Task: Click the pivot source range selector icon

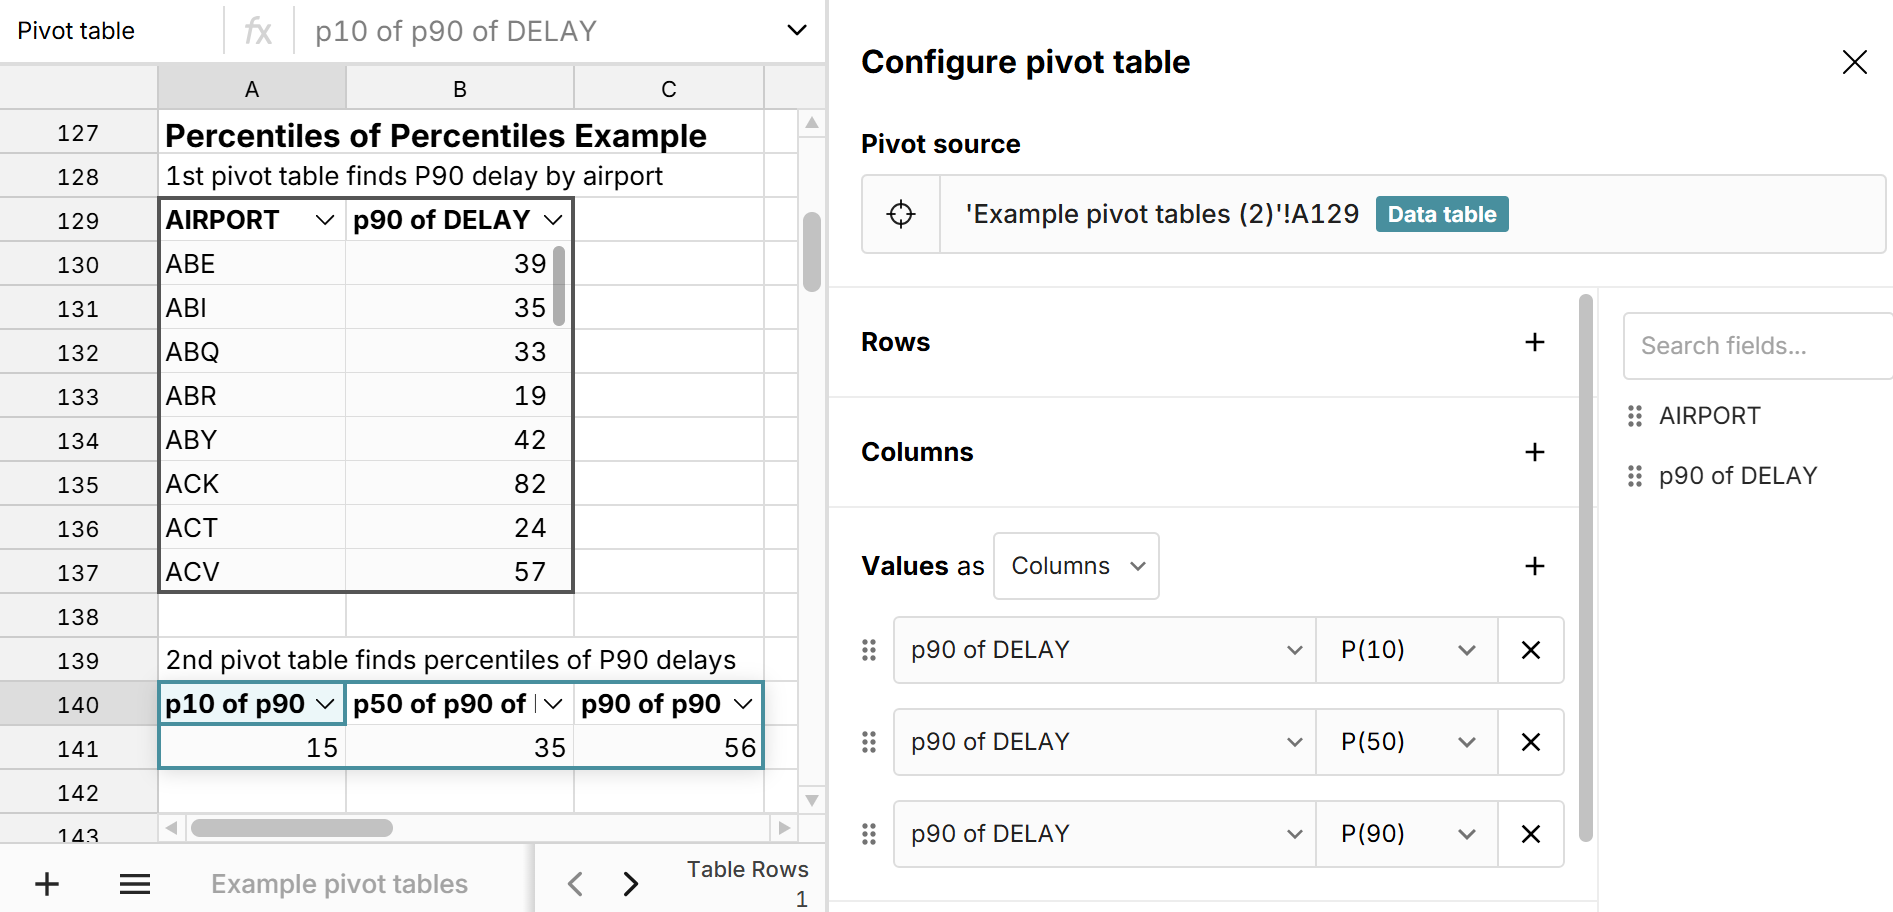Action: [x=901, y=214]
